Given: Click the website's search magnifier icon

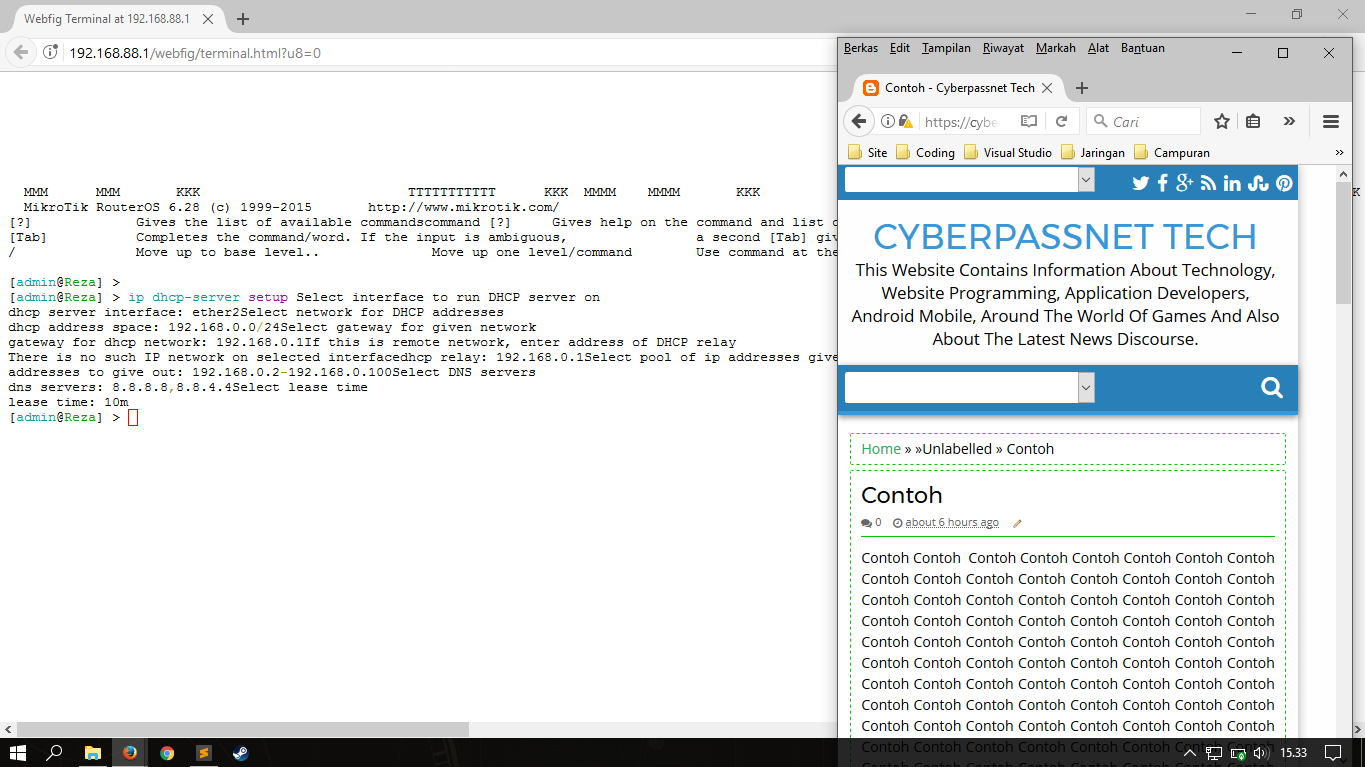Looking at the screenshot, I should point(1271,388).
